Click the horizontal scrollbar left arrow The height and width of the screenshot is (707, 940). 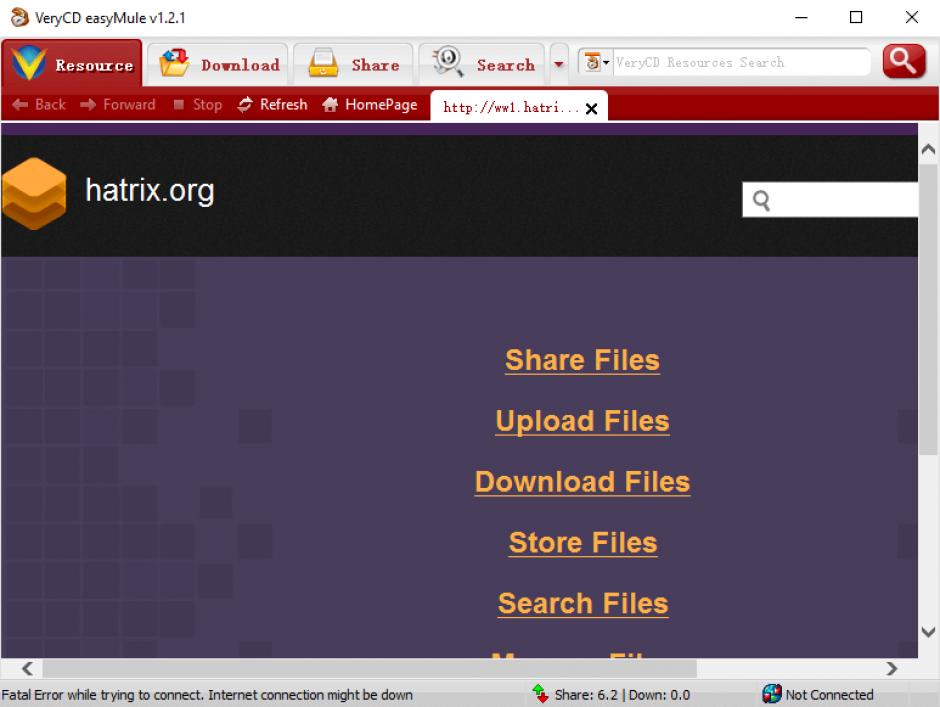[27, 668]
